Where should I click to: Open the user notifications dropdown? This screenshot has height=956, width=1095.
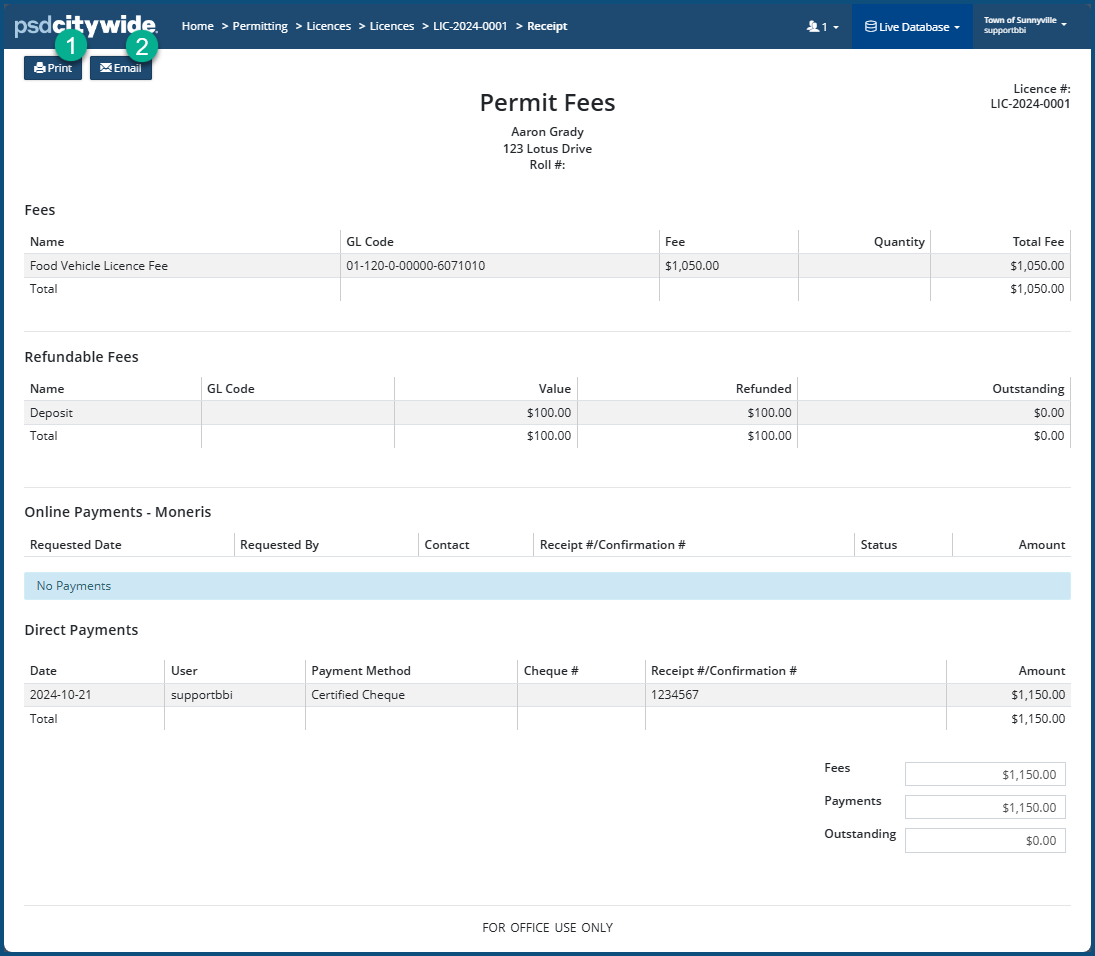822,27
